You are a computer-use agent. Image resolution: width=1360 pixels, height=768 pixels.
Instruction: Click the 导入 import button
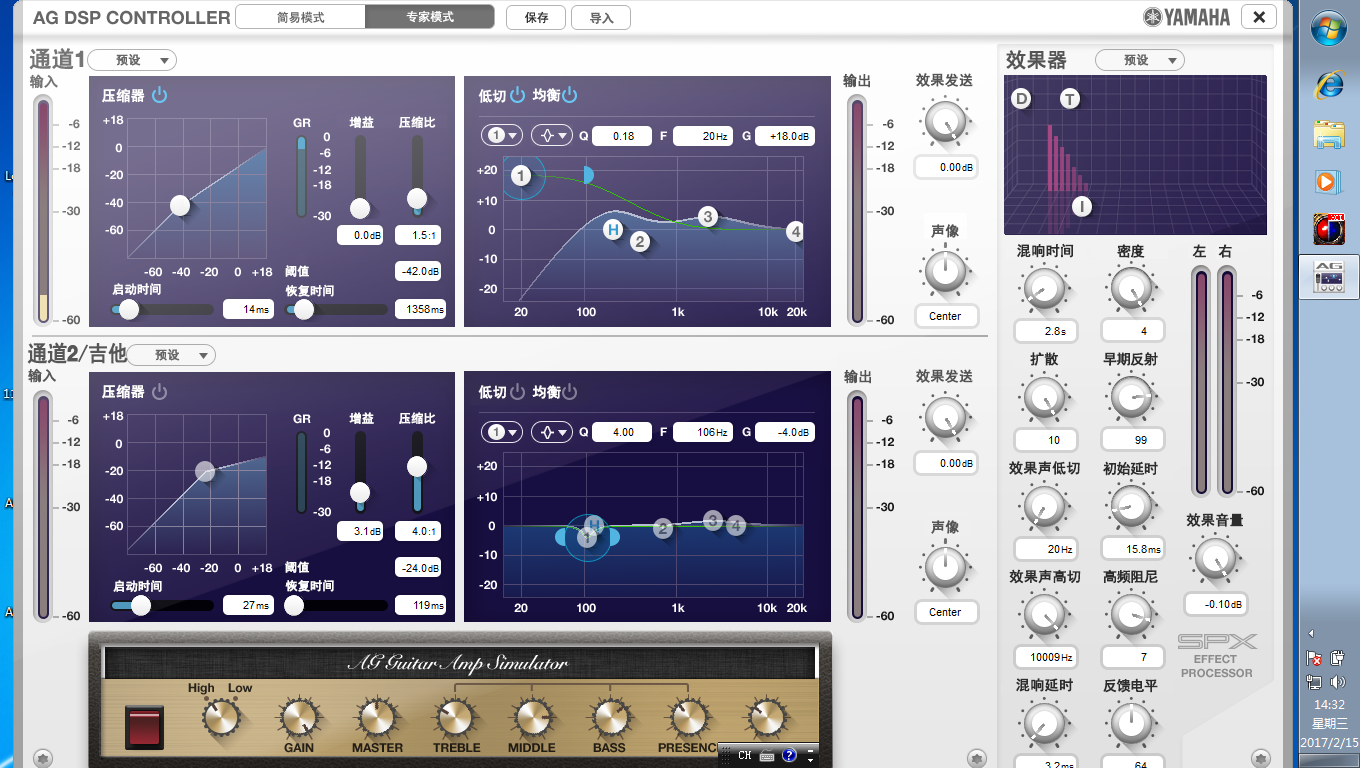[601, 17]
